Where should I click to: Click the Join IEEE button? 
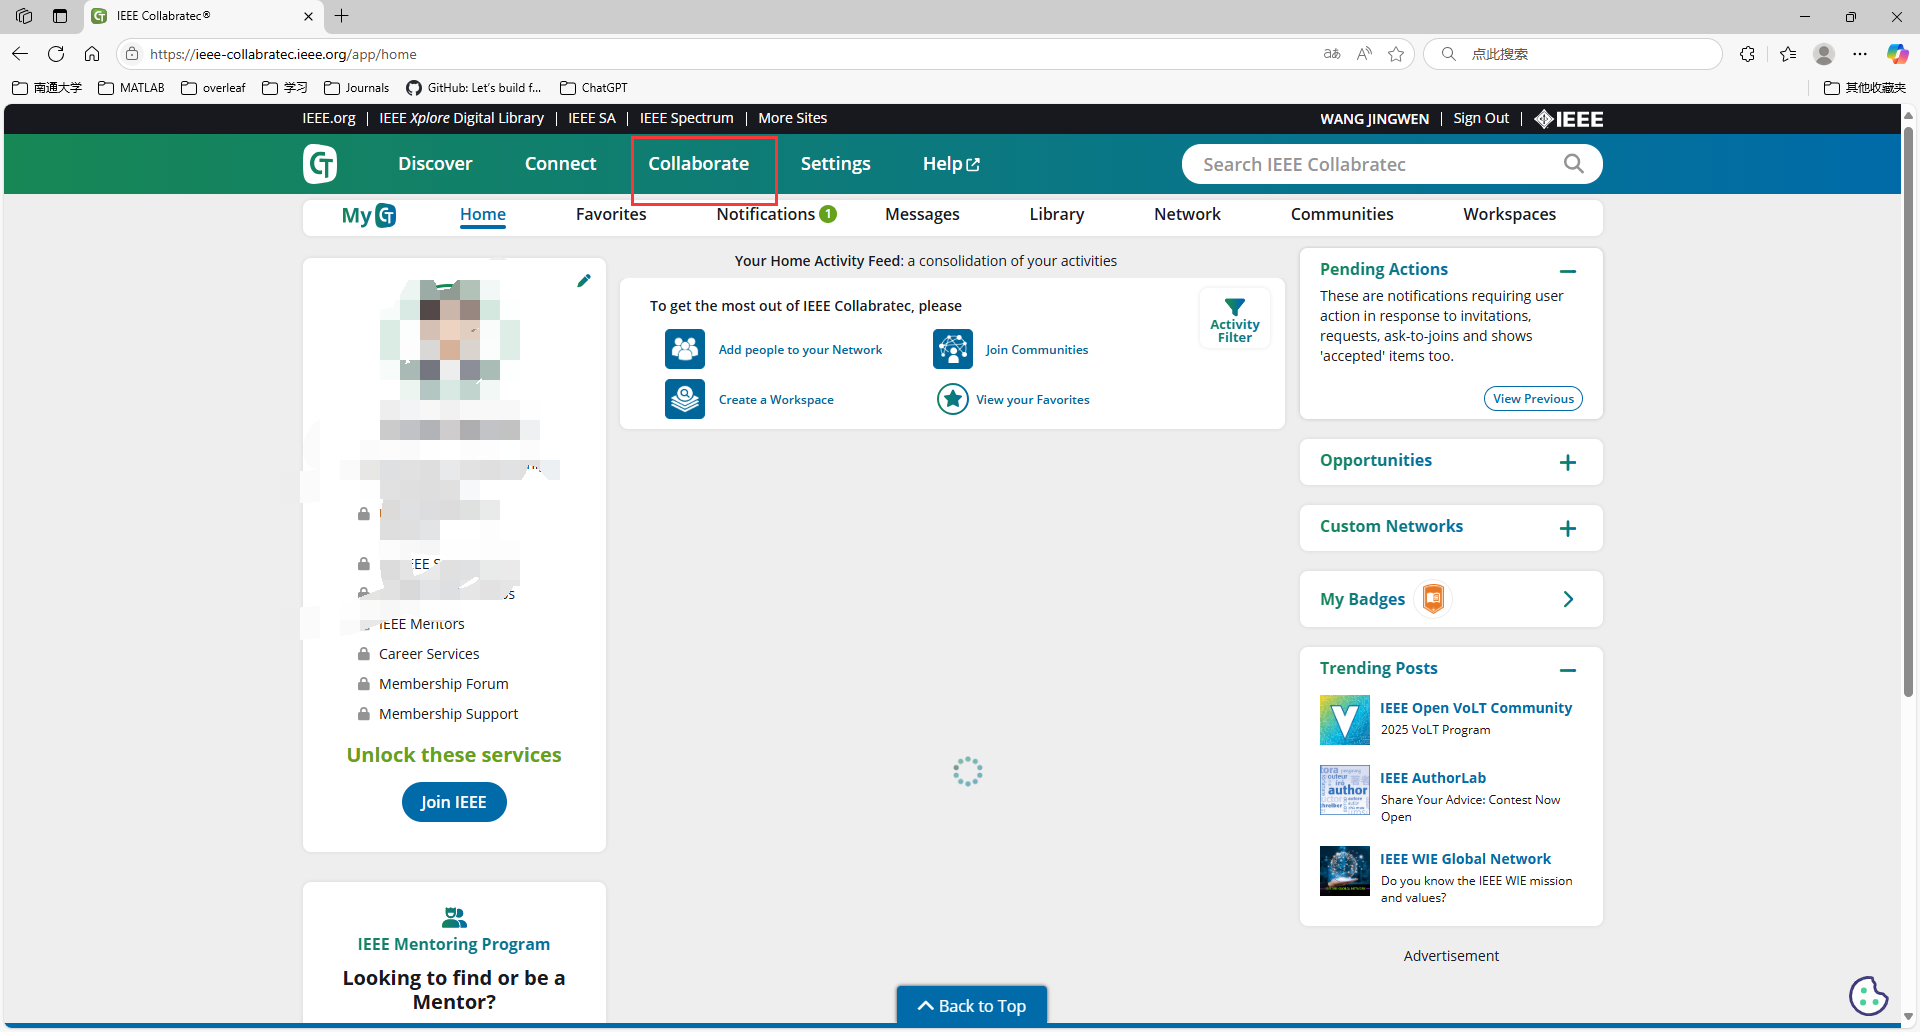(x=454, y=802)
